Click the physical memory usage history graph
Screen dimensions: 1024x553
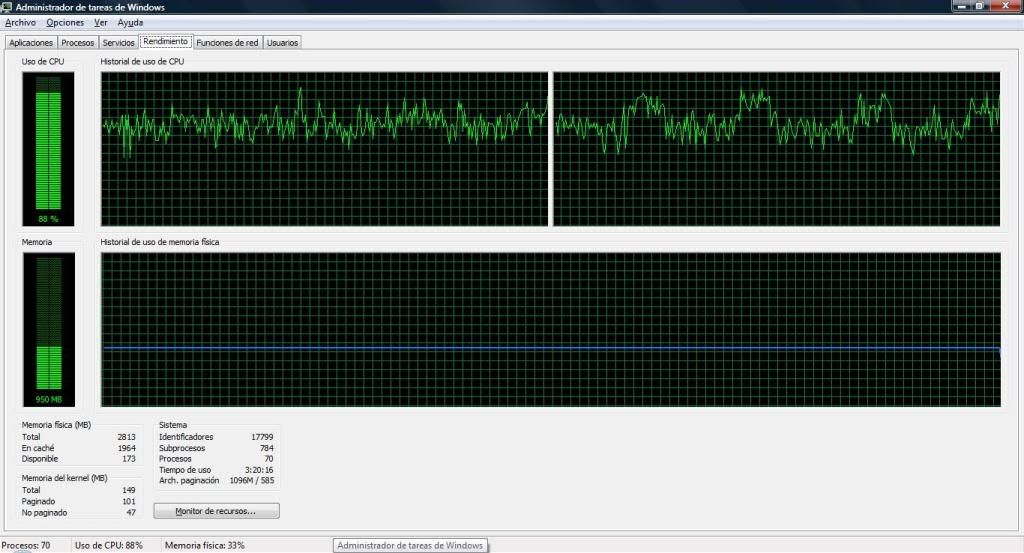550,329
